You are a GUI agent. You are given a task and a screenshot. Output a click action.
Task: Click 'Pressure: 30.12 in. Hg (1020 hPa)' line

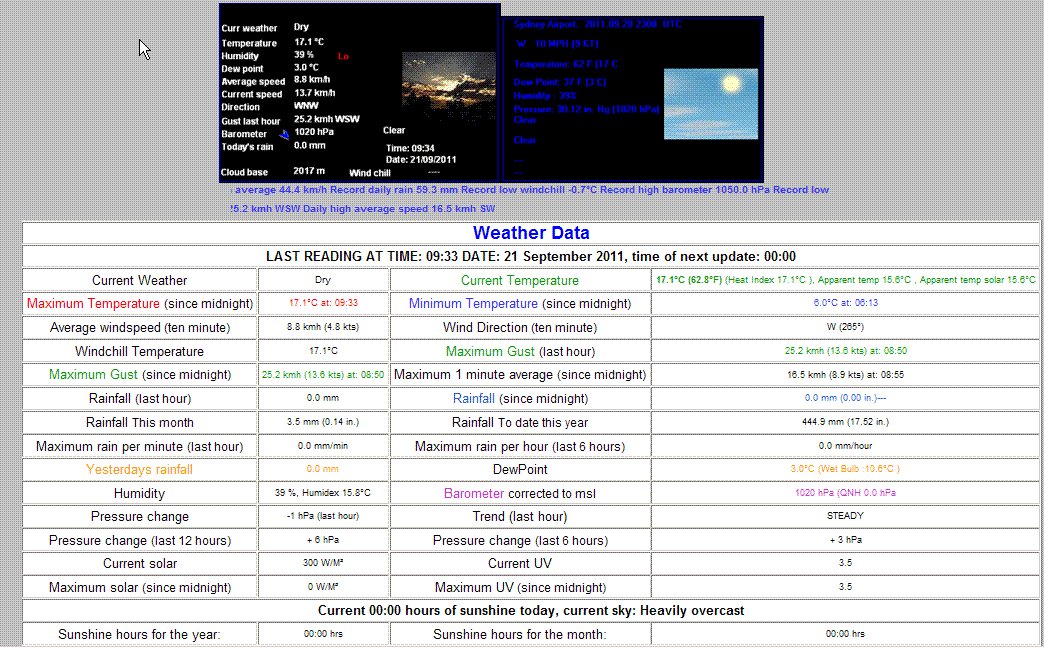click(587, 109)
